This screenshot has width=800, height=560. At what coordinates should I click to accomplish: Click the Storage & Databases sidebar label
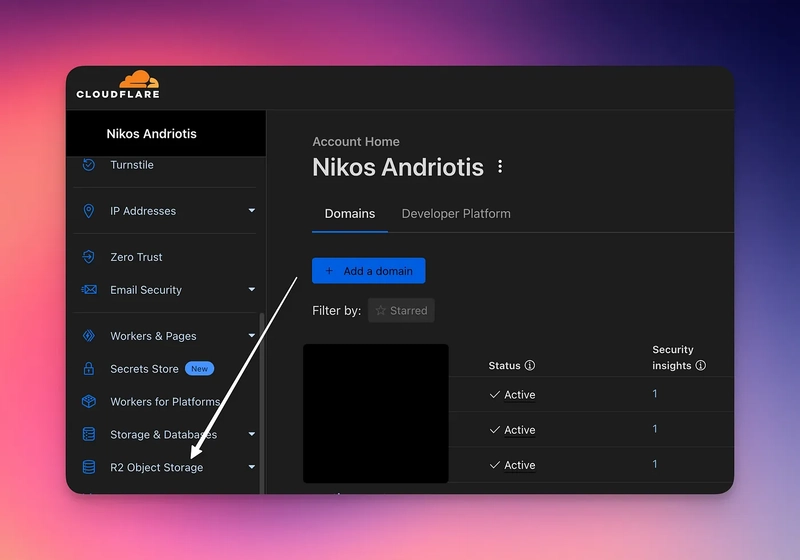click(164, 435)
